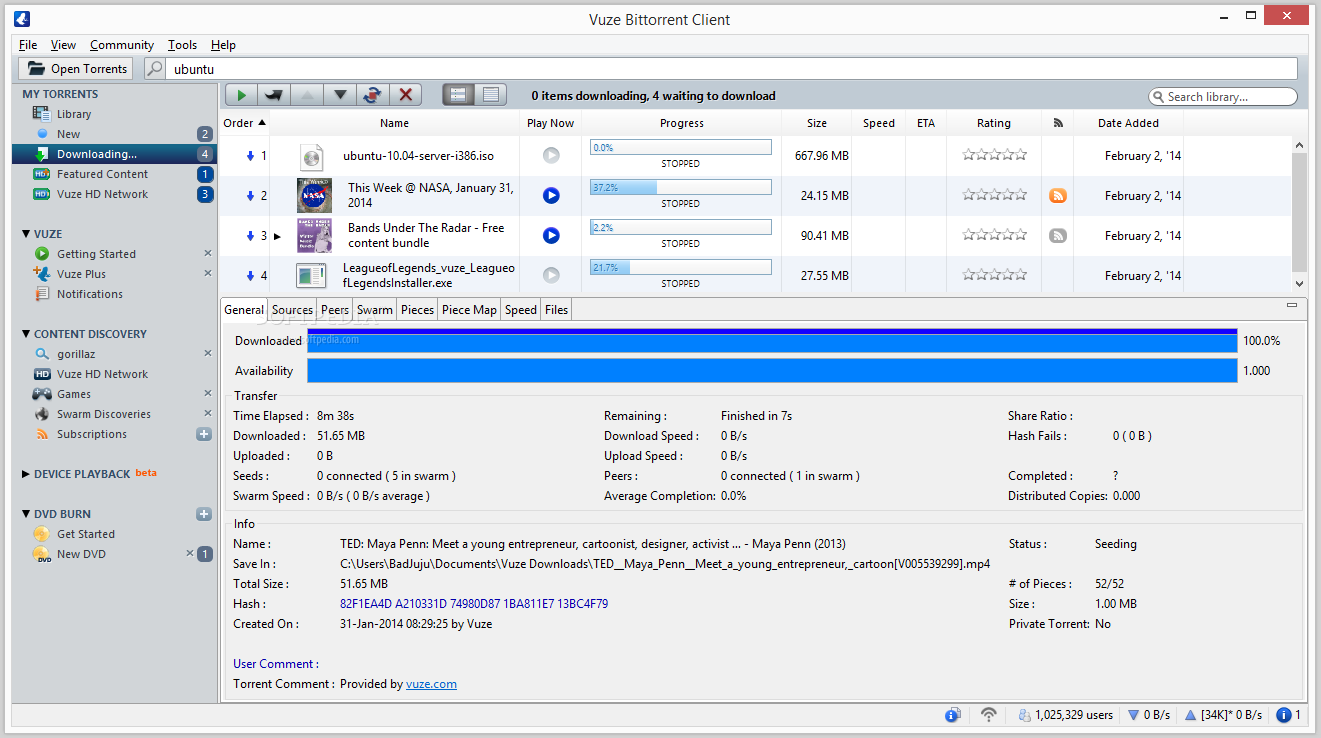Viewport: 1321px width, 738px height.
Task: Switch to the simple list view toggle
Action: [490, 95]
